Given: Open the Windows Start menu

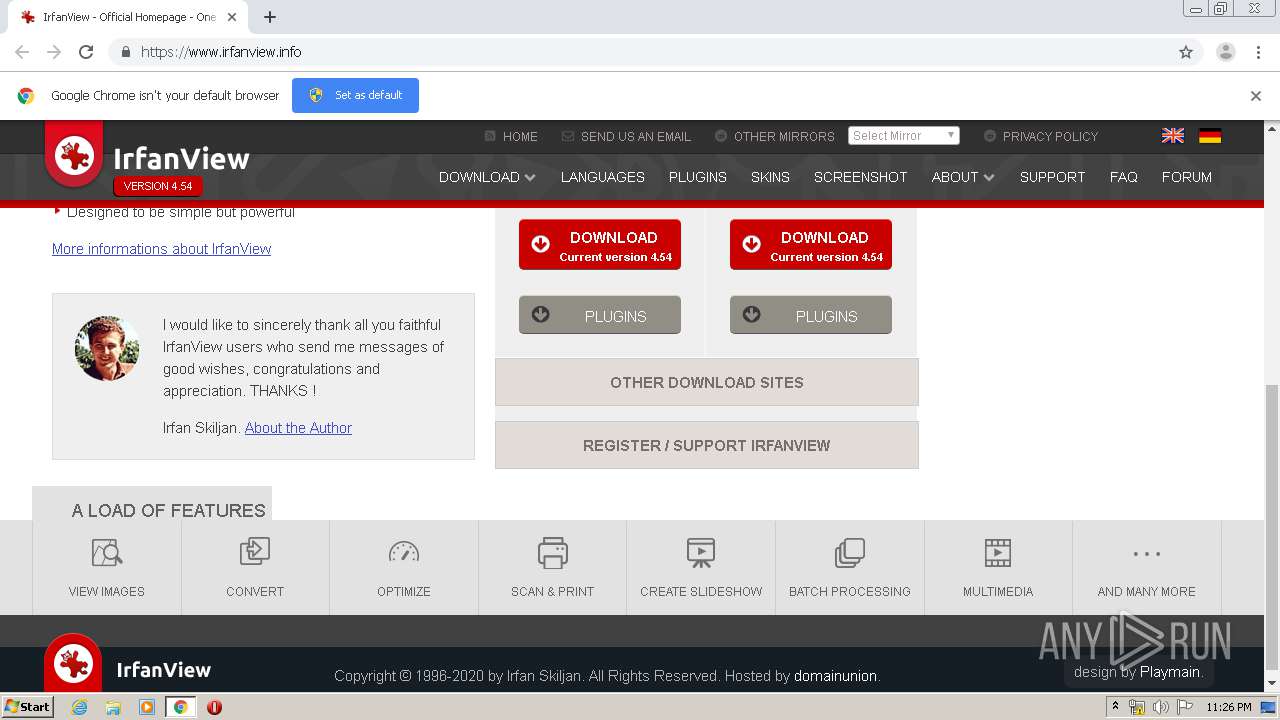Looking at the screenshot, I should pos(27,707).
